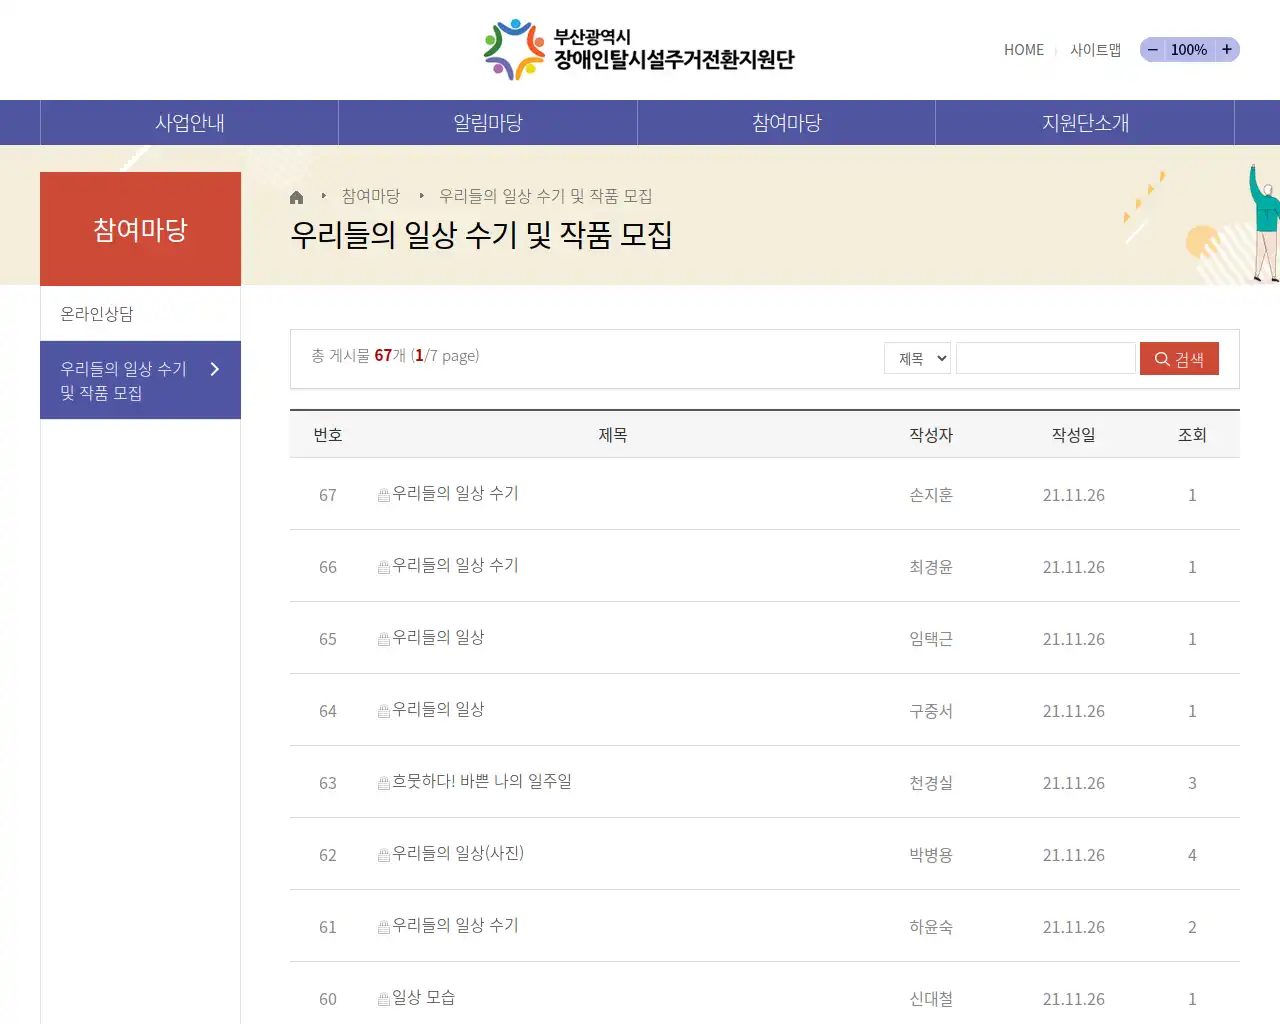The image size is (1280, 1024).
Task: Click the lock icon on post 63
Action: click(384, 783)
